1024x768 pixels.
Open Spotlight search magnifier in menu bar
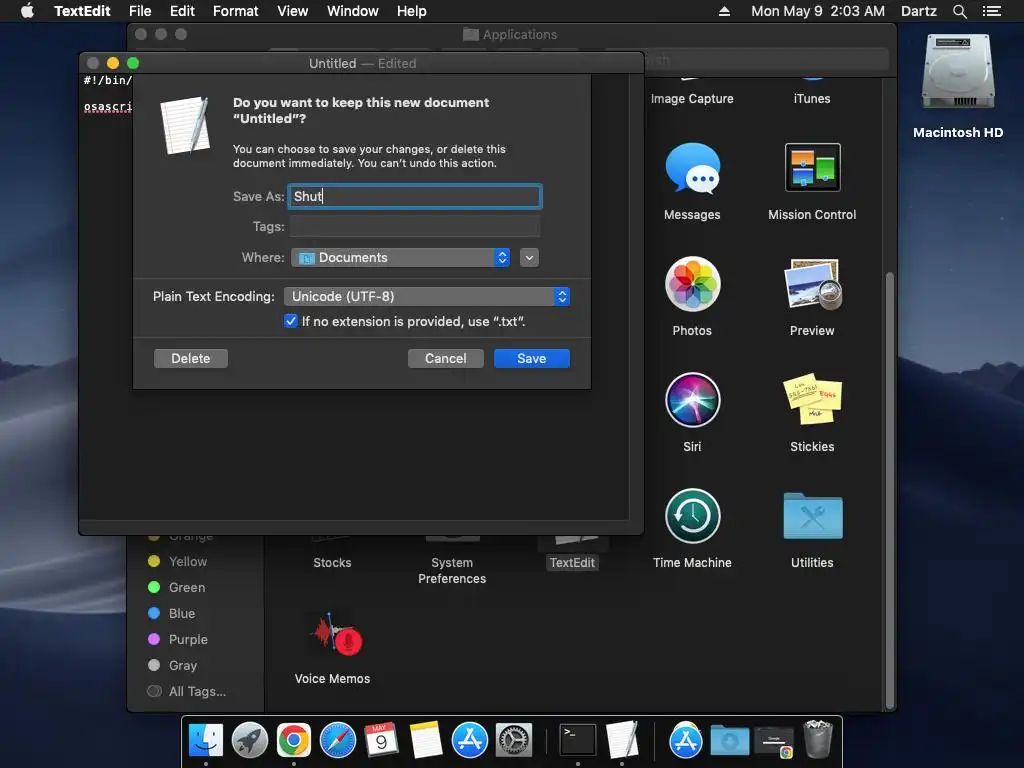pos(959,11)
